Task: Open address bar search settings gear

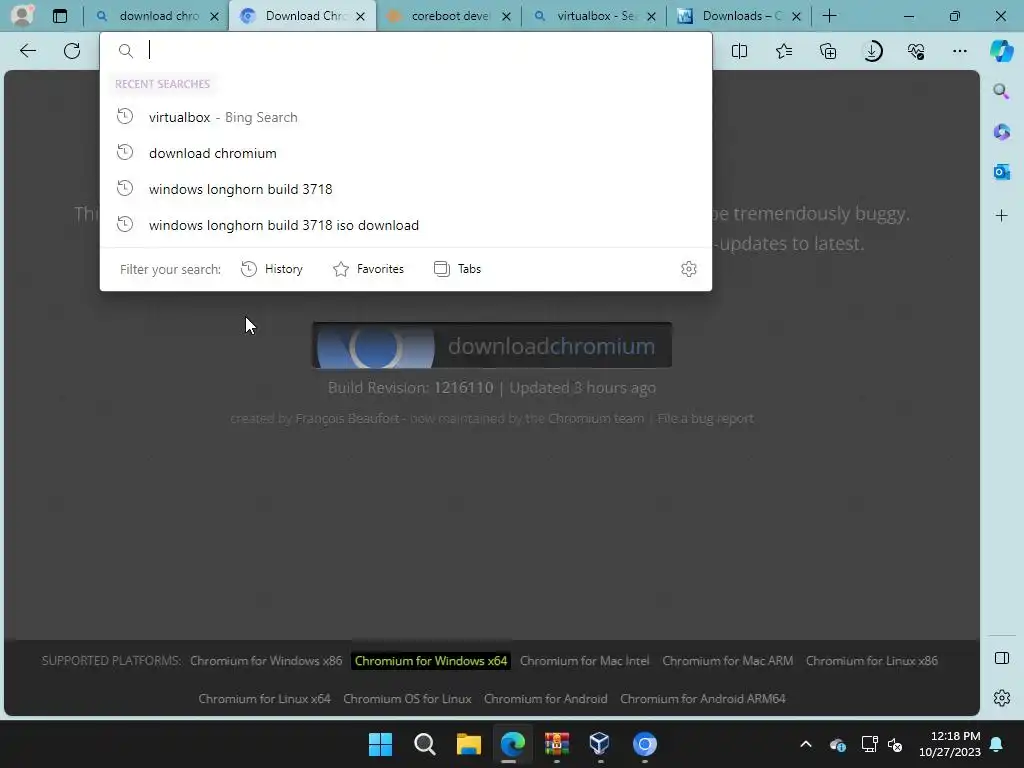Action: click(688, 269)
